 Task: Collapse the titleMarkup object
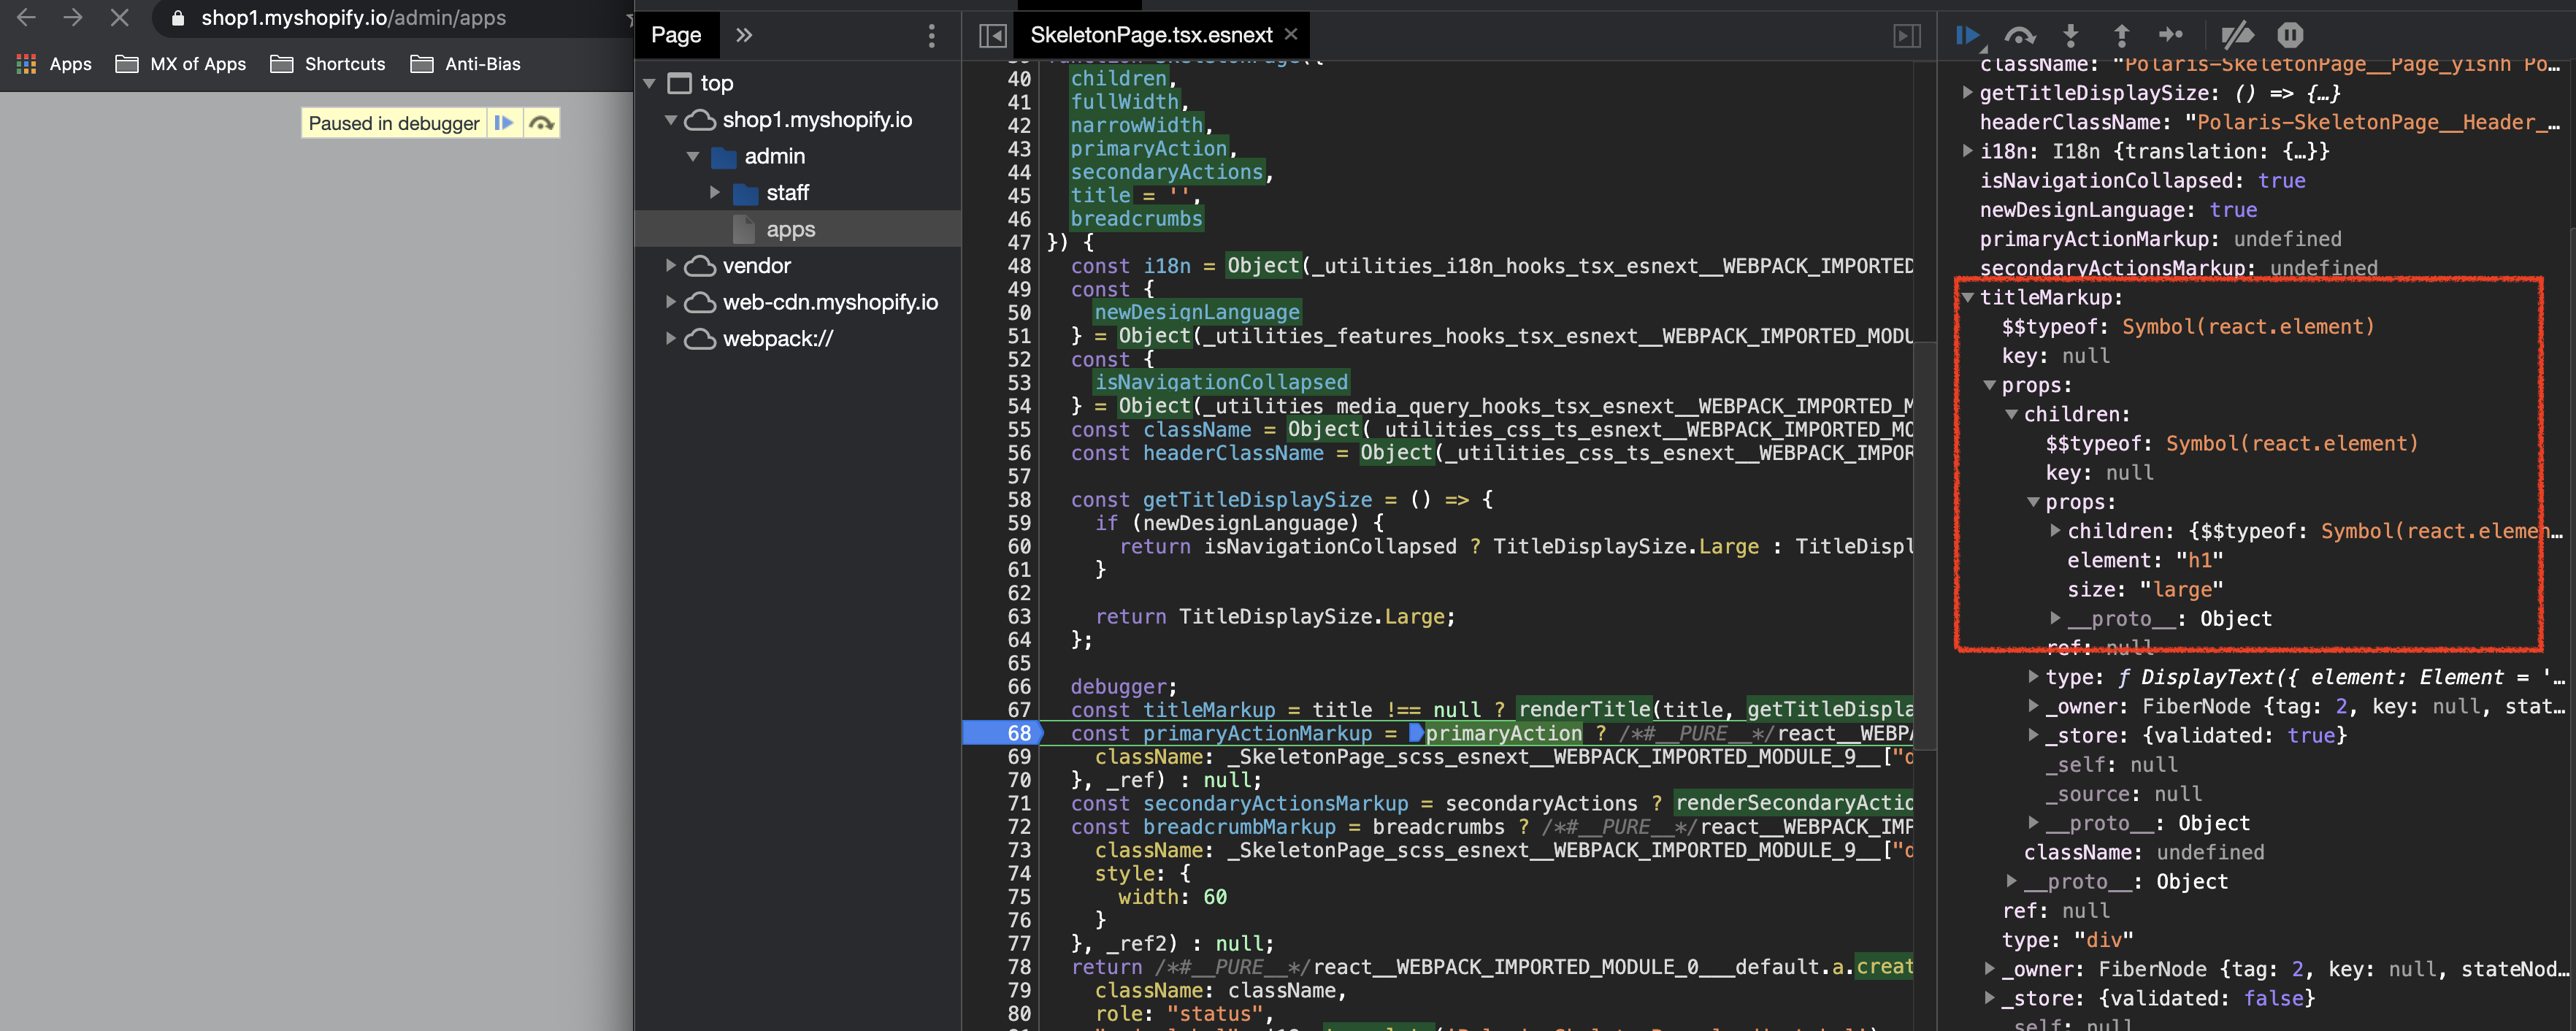[1968, 297]
